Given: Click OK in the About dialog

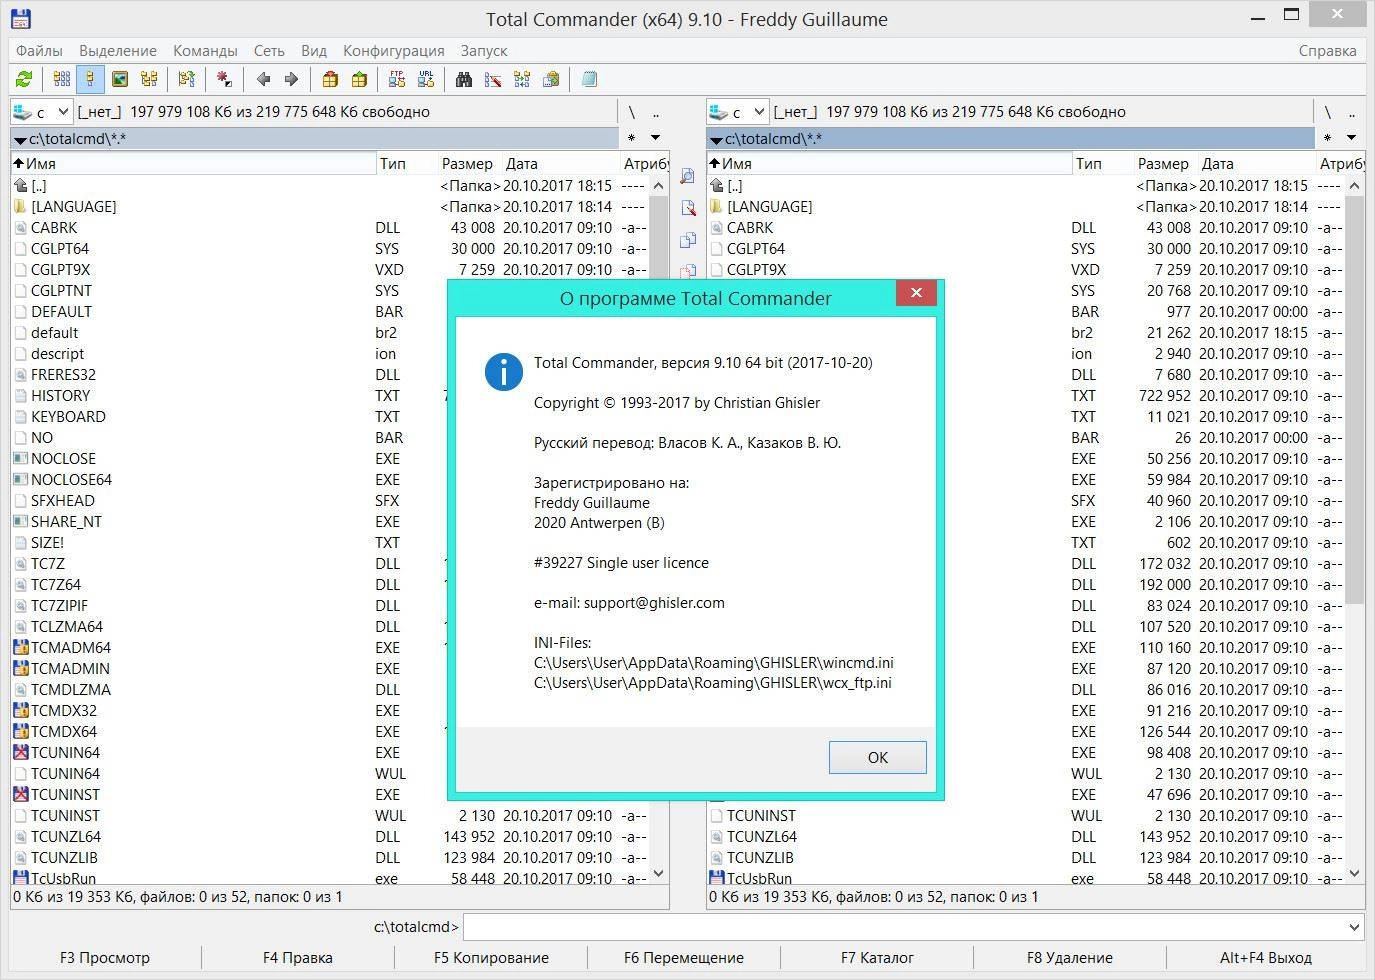Looking at the screenshot, I should click(x=878, y=757).
